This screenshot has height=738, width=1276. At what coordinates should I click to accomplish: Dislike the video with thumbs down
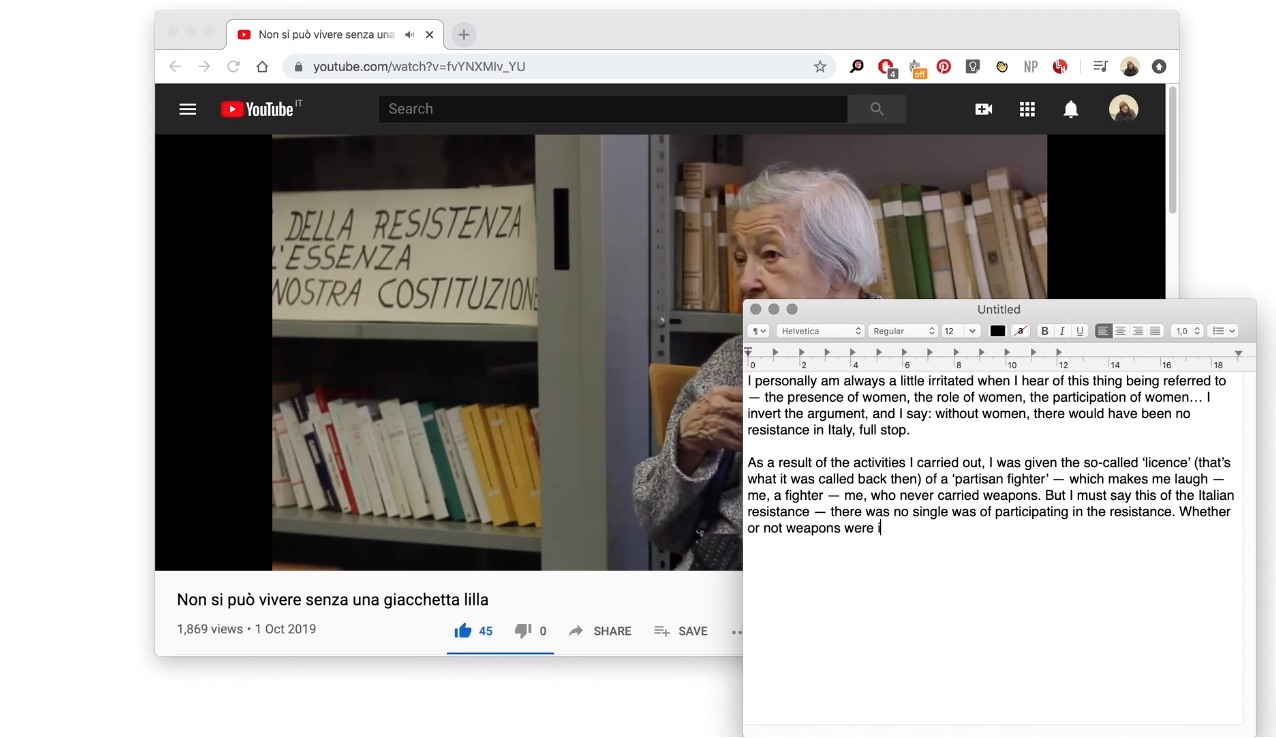522,631
